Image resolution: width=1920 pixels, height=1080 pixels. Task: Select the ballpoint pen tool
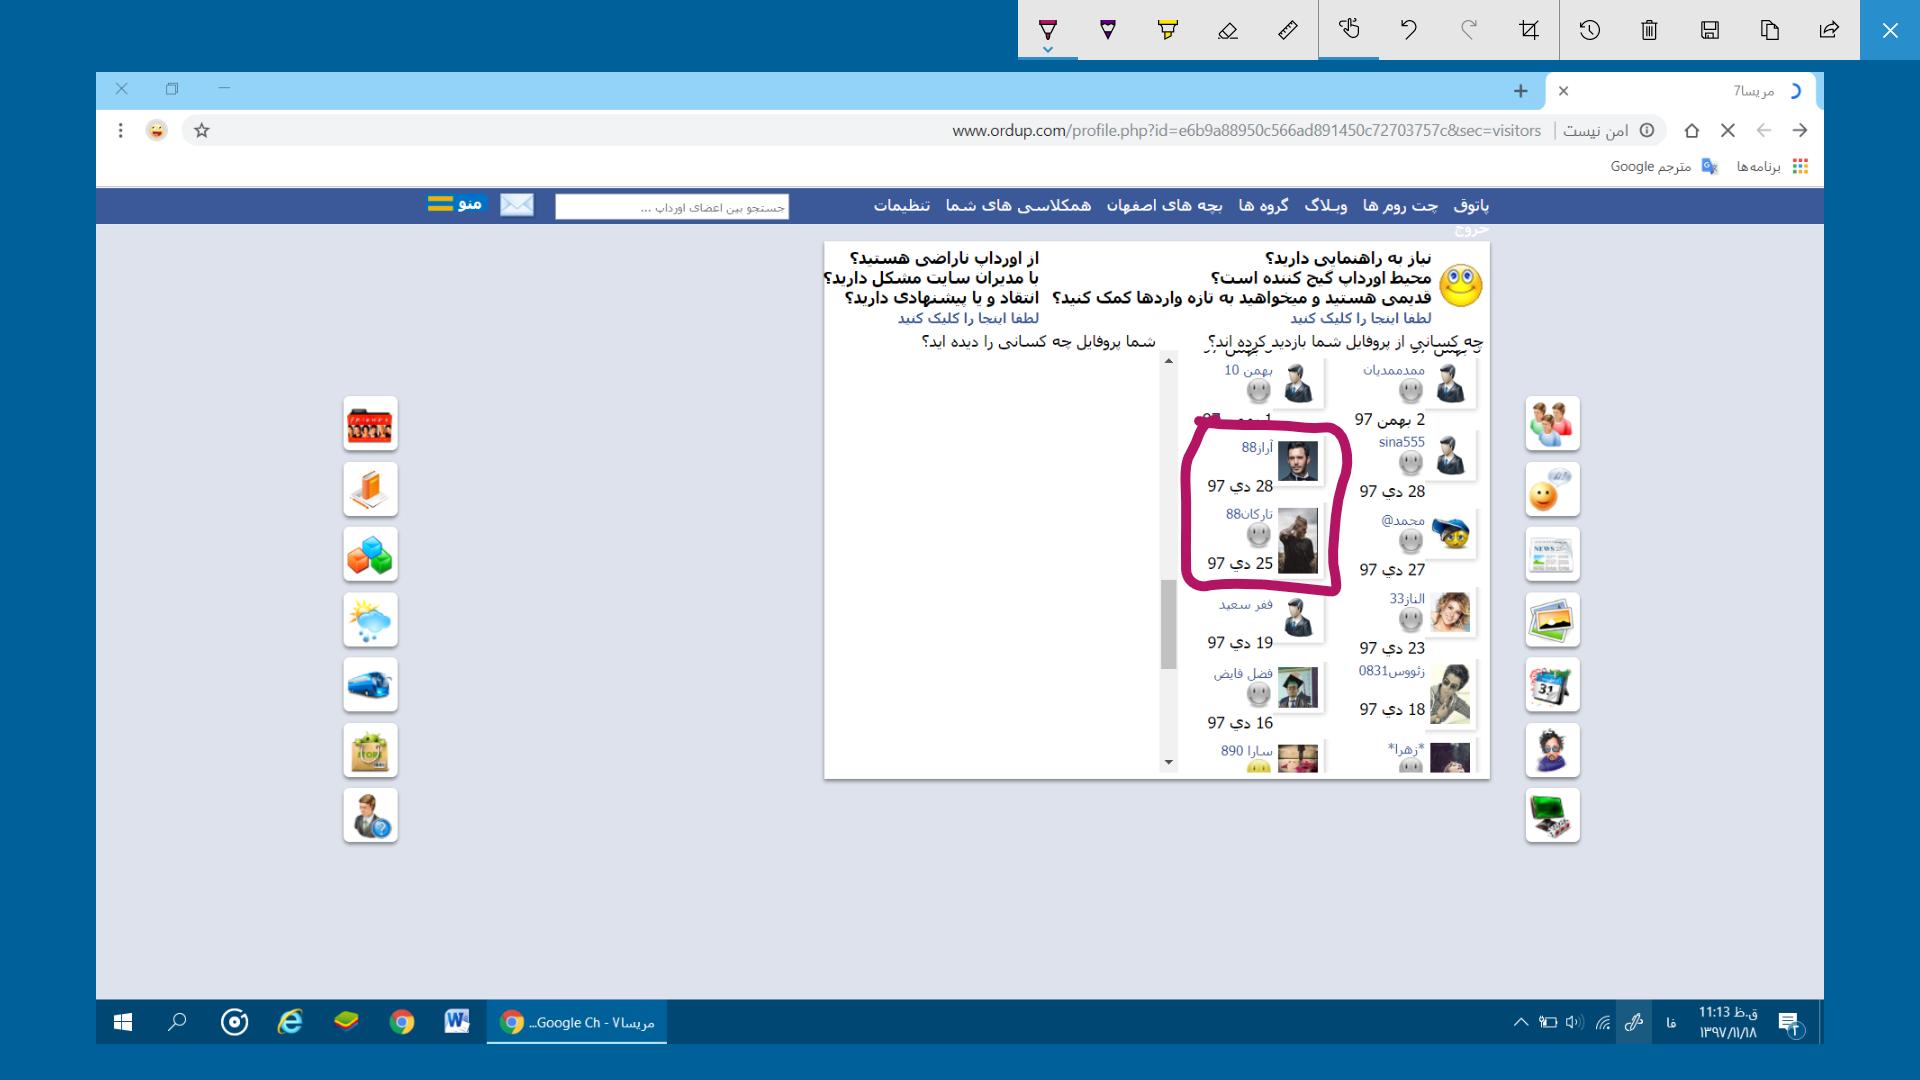(1047, 29)
